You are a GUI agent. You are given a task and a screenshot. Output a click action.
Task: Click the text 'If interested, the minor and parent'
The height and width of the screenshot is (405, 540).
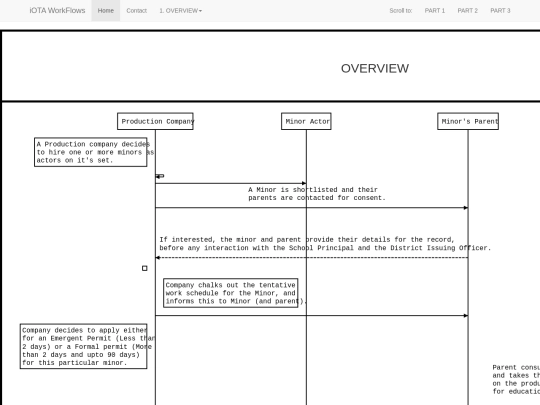pos(325,244)
